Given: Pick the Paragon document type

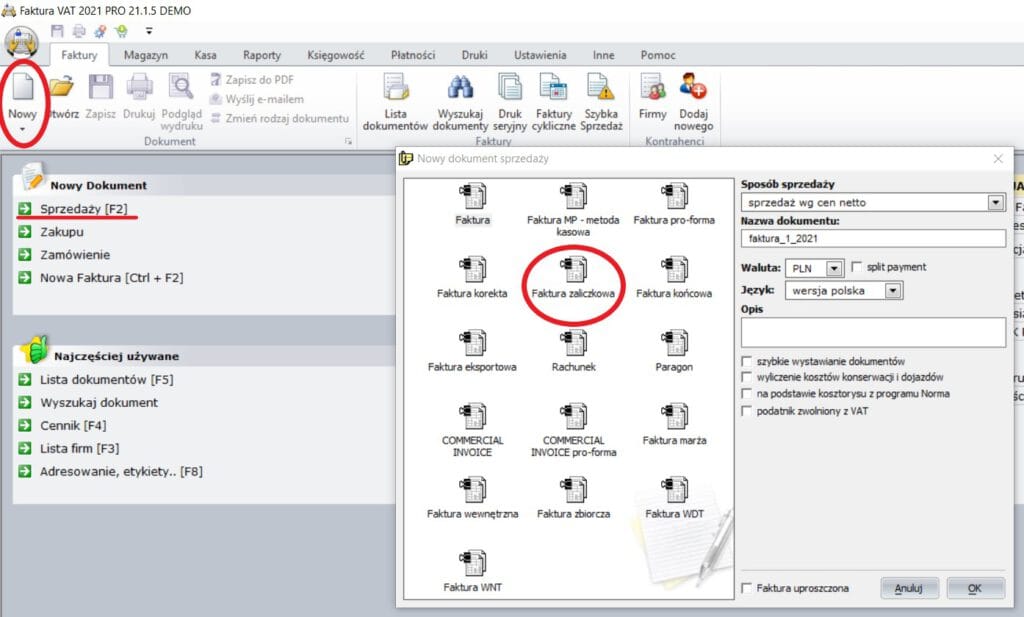Looking at the screenshot, I should tap(674, 350).
